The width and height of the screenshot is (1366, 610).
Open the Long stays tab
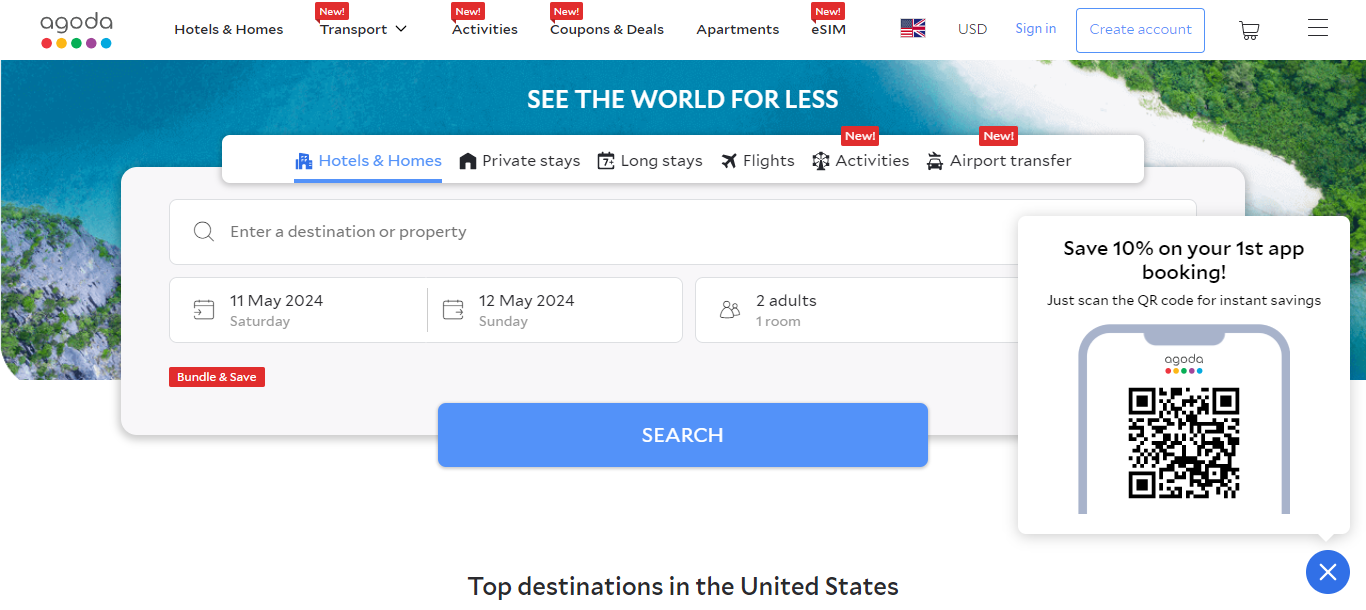[x=649, y=161]
